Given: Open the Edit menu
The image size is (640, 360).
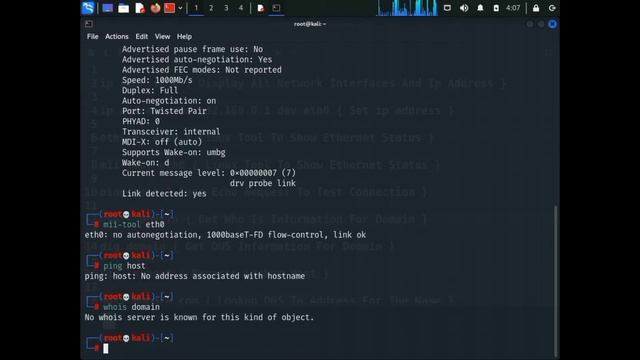Looking at the screenshot, I should pyautogui.click(x=142, y=36).
